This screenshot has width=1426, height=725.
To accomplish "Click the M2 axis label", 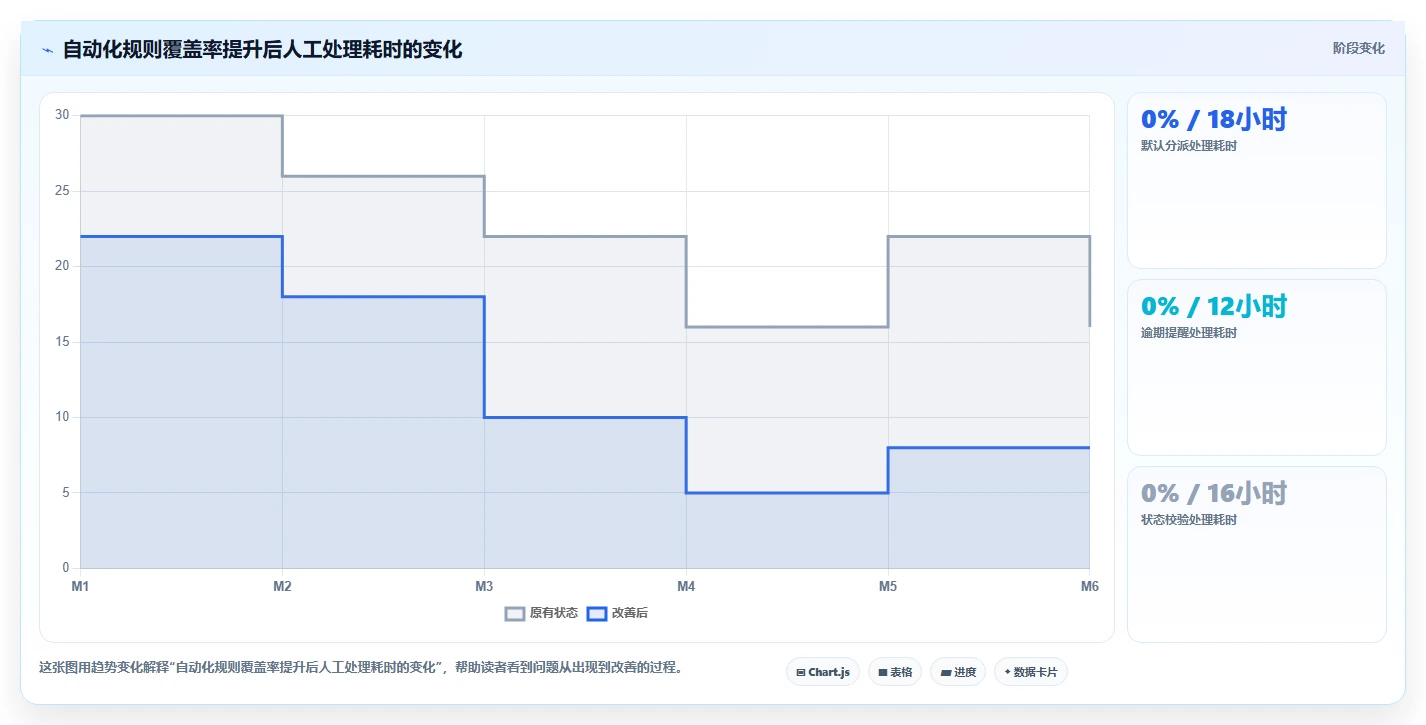I will pos(282,587).
